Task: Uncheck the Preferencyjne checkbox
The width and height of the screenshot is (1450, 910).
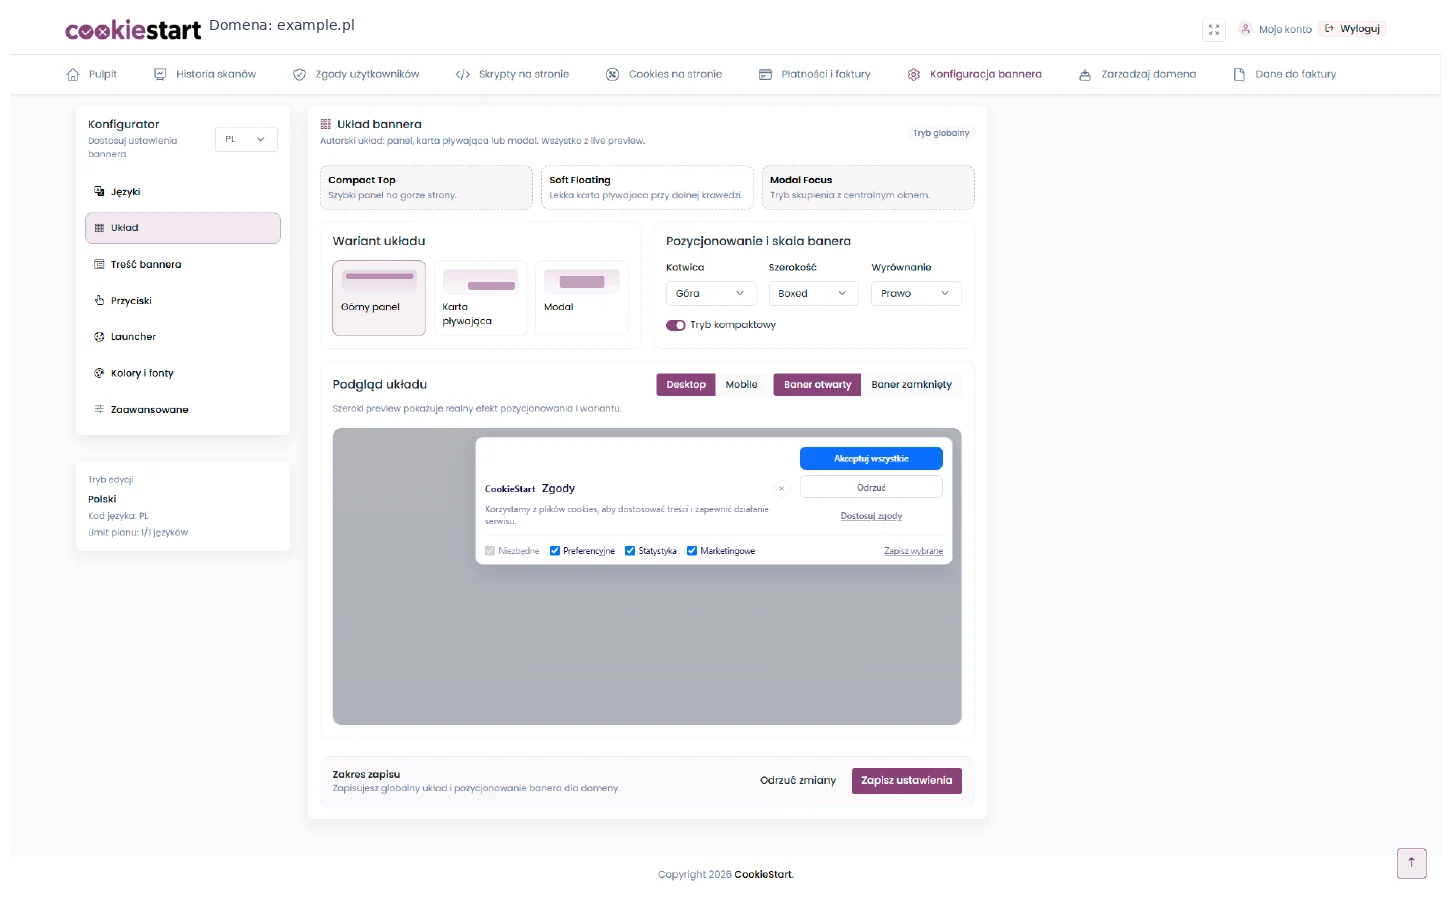Action: [554, 551]
